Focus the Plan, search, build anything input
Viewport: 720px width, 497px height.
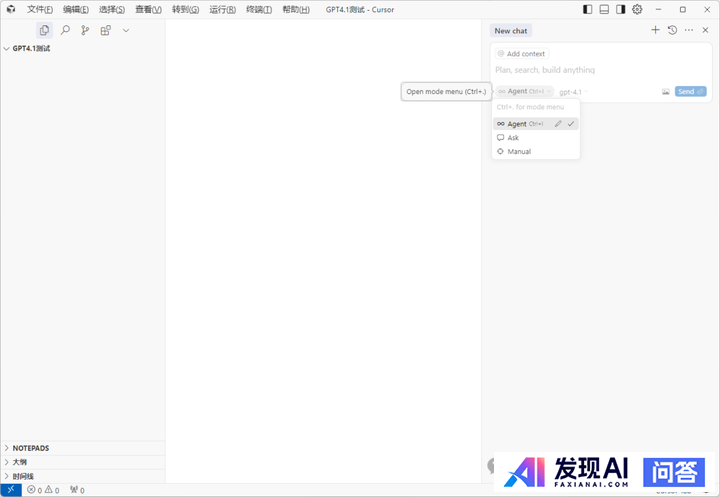[601, 70]
